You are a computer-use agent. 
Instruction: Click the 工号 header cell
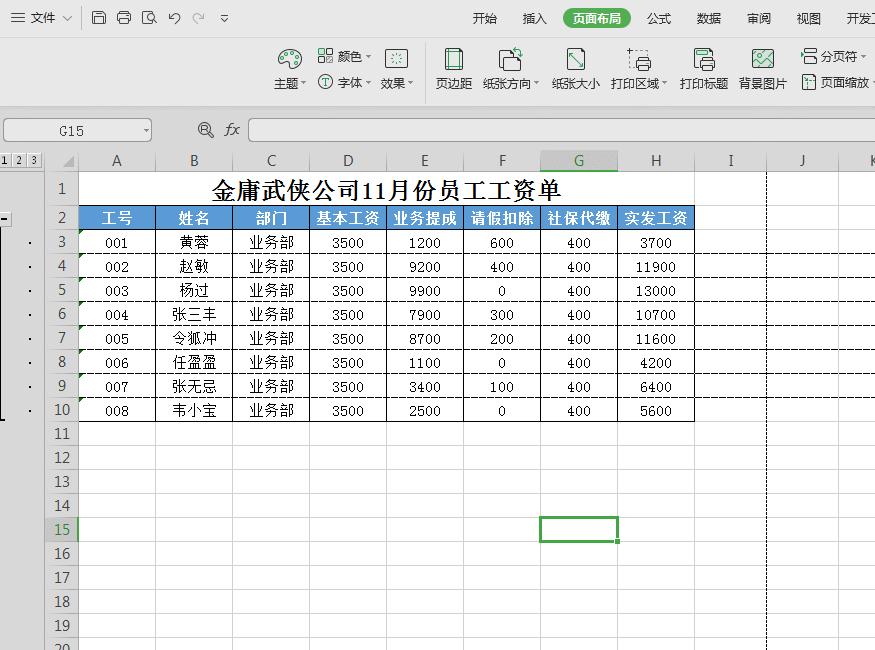click(117, 218)
